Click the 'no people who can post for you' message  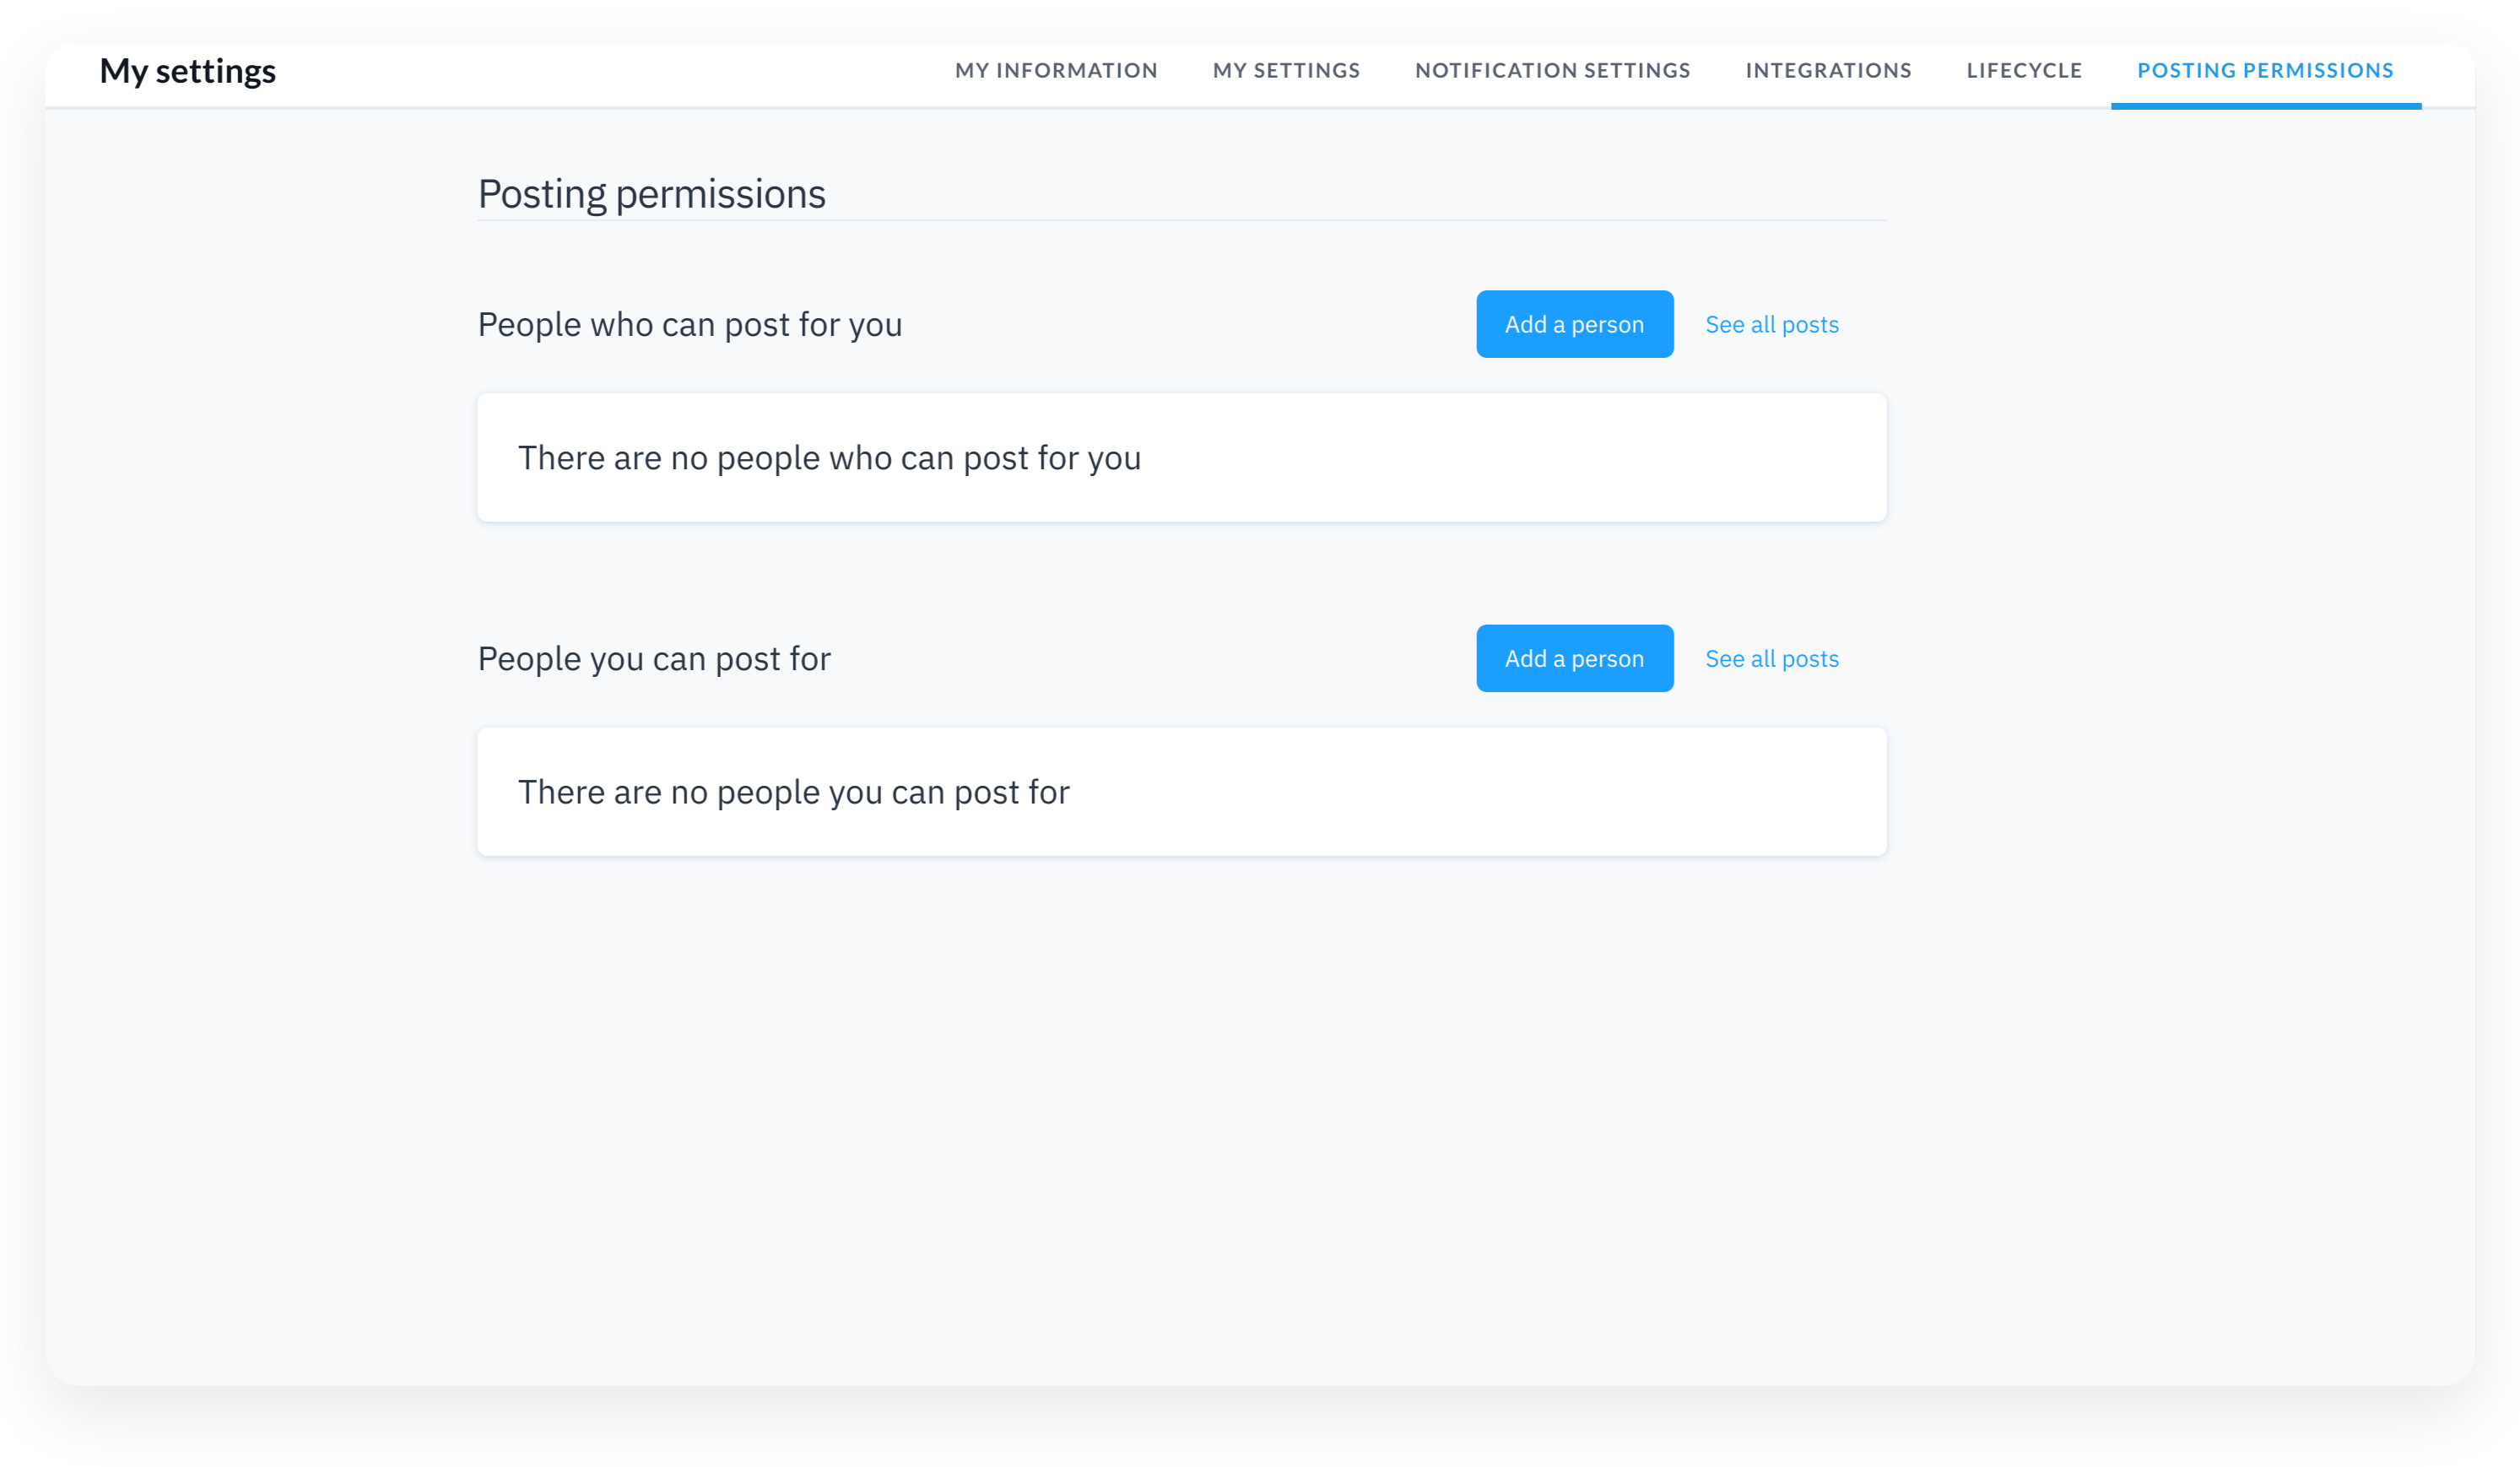pyautogui.click(x=829, y=458)
